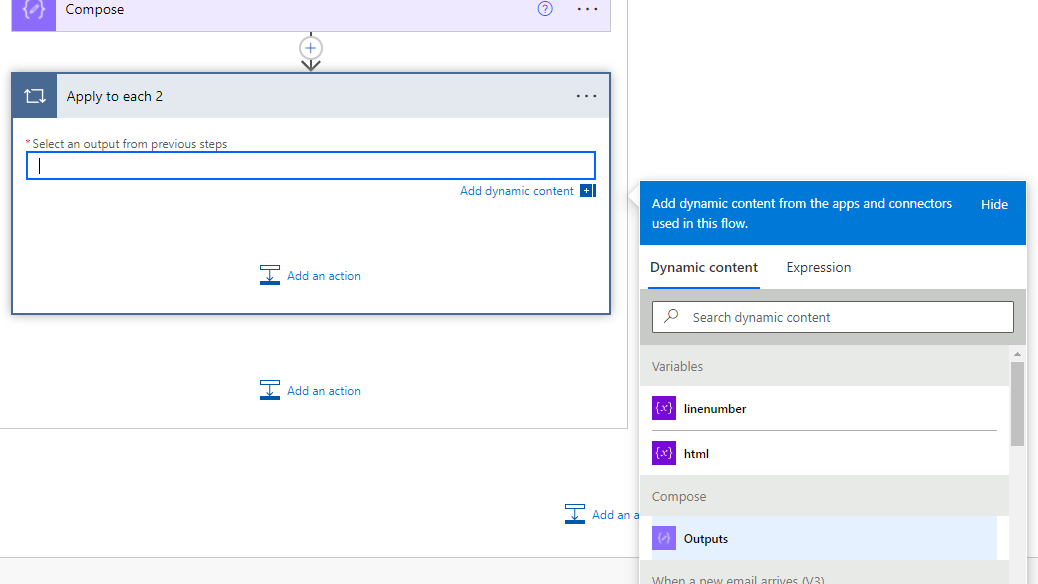Collapse the Compose section header
The height and width of the screenshot is (584, 1038).
point(679,496)
